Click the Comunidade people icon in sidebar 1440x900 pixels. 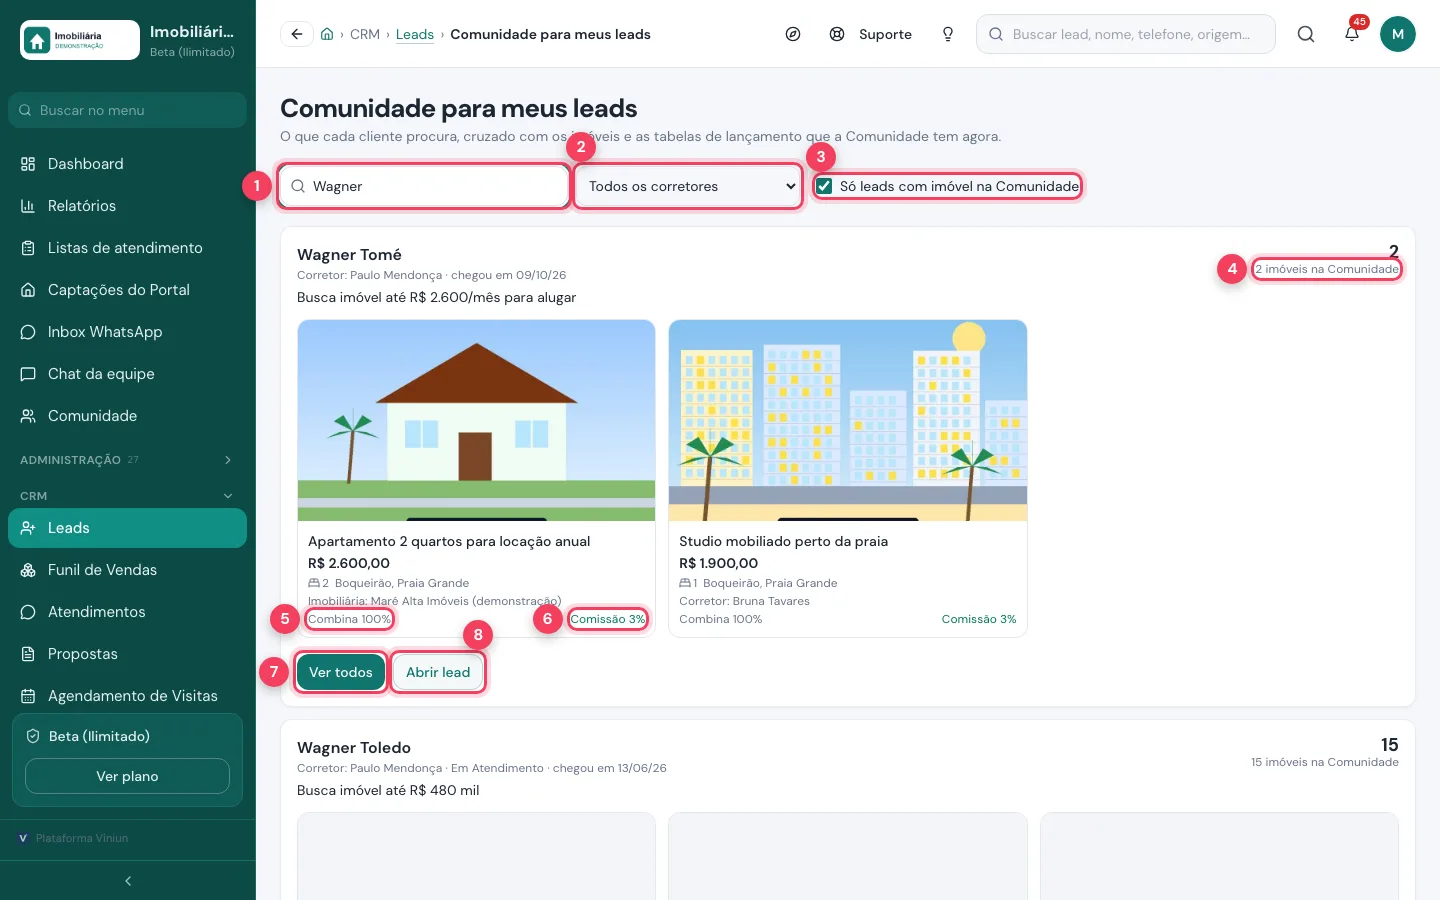(x=28, y=416)
